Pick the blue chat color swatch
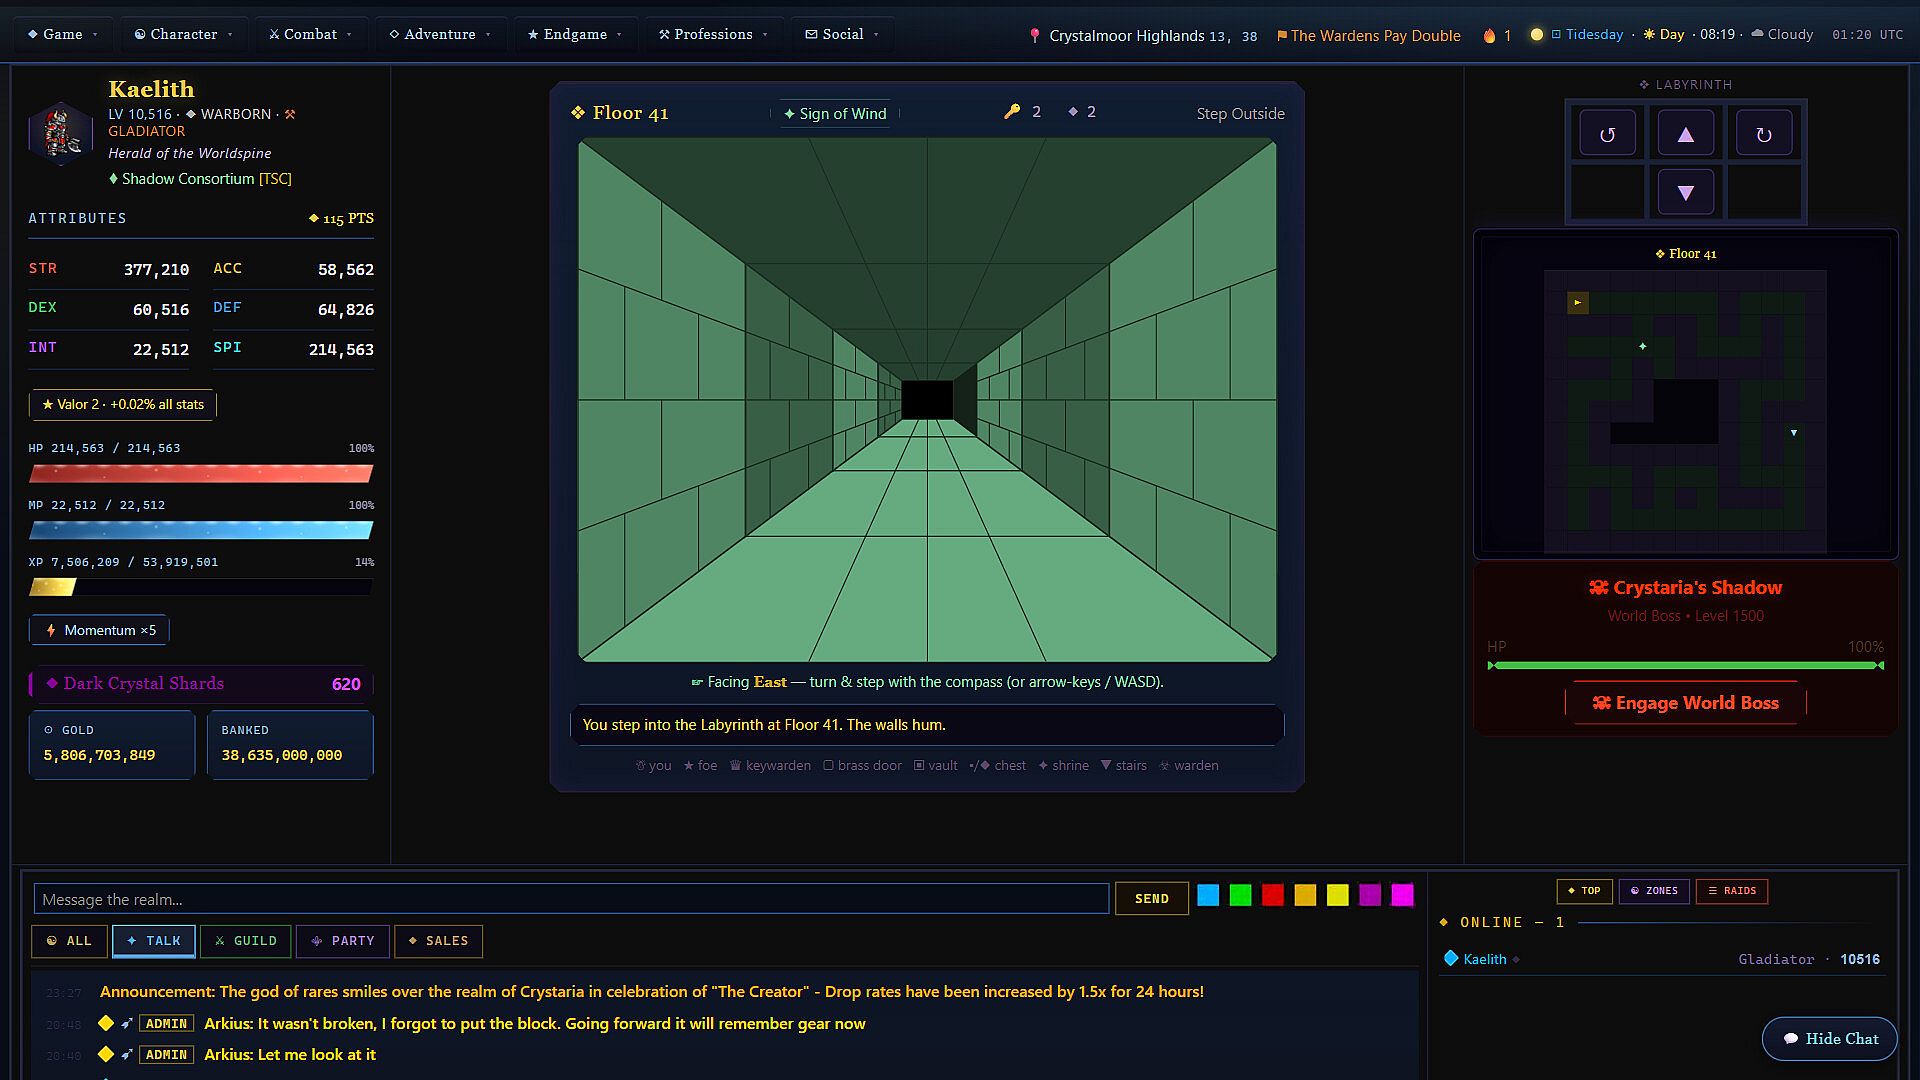Viewport: 1920px width, 1080px height. coord(1208,895)
